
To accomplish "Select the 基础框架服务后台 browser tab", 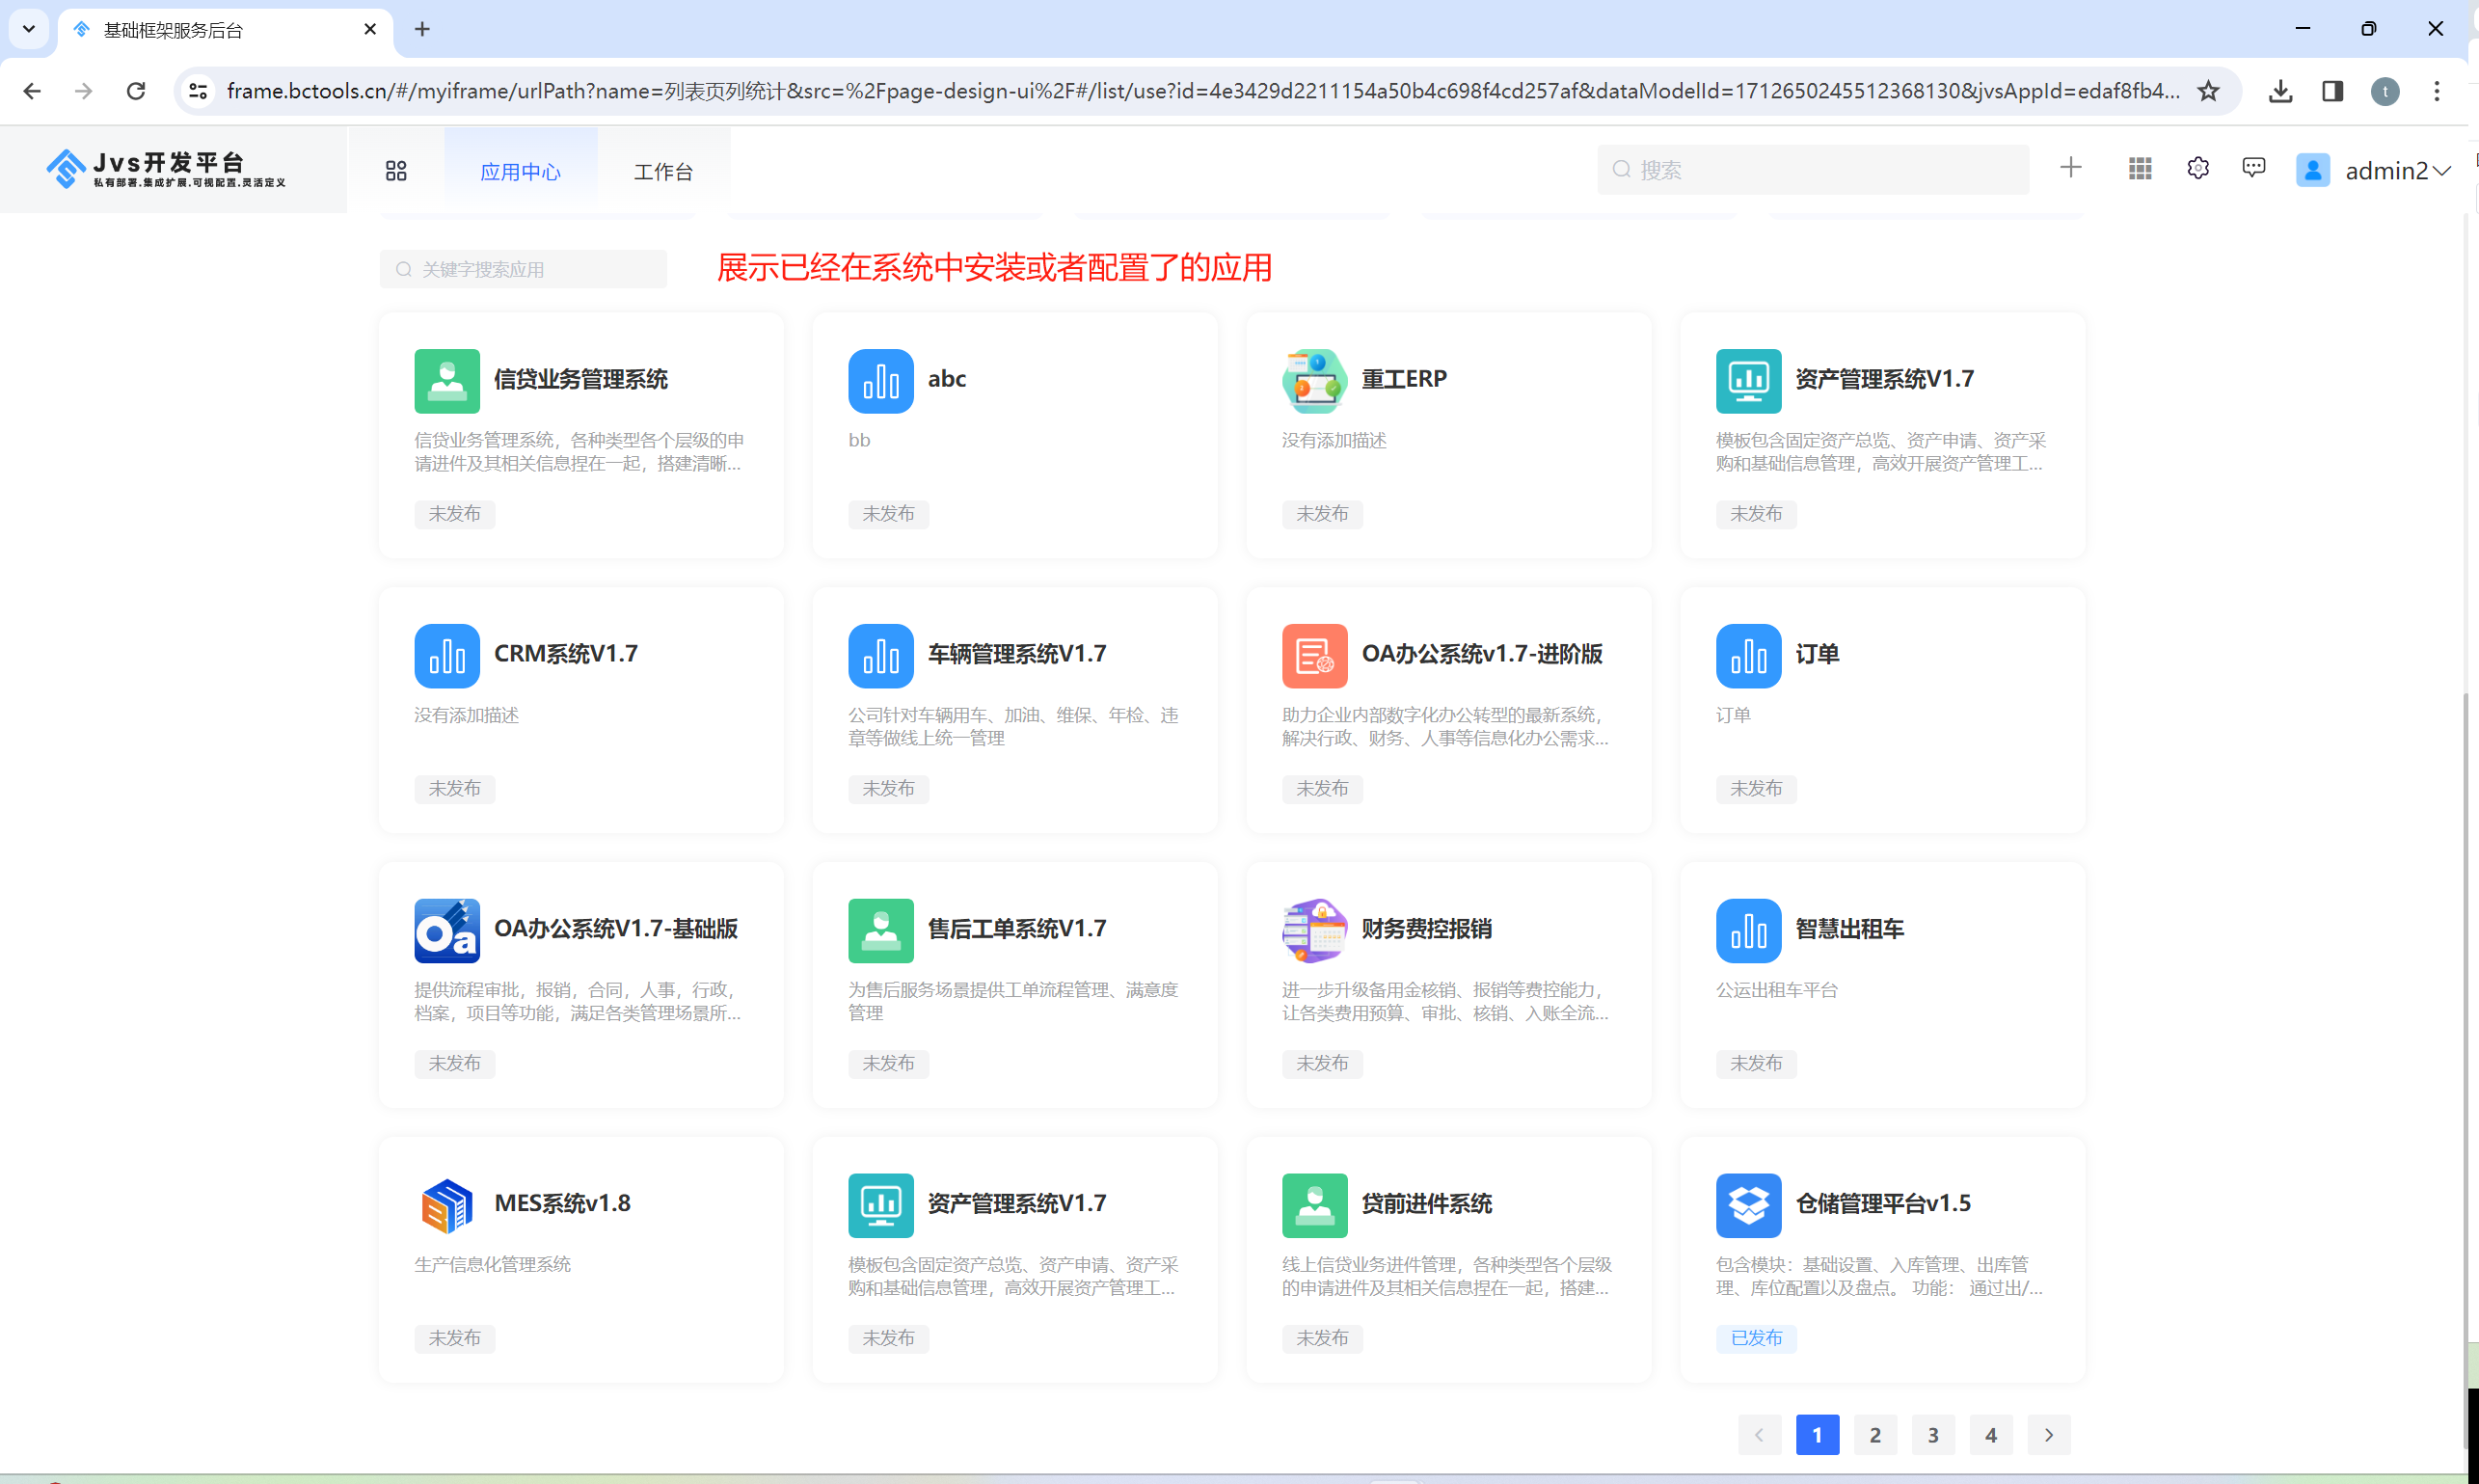I will coord(226,30).
